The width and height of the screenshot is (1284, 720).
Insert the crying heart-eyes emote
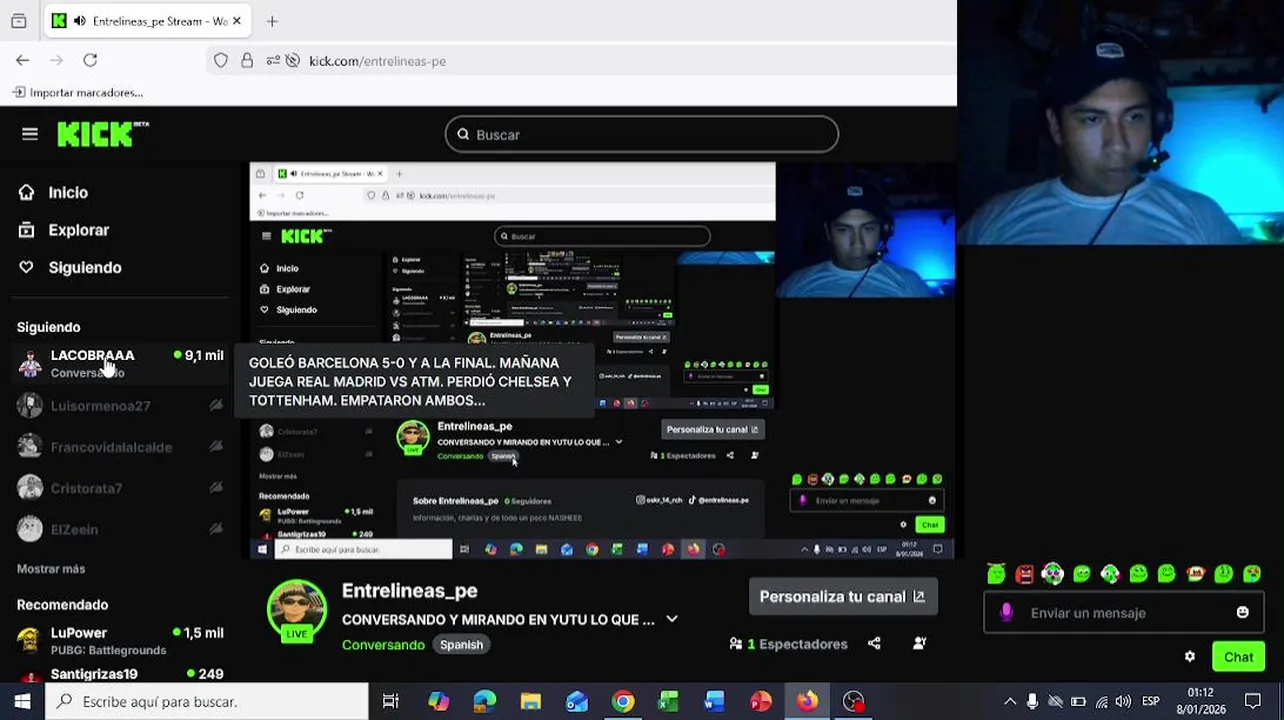(x=1251, y=574)
